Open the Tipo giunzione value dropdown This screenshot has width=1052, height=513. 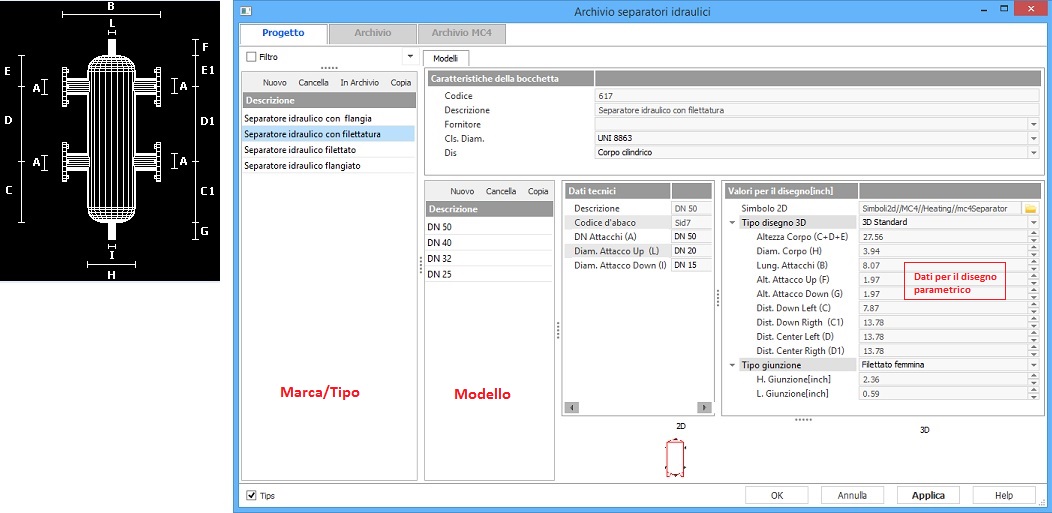(x=1033, y=365)
